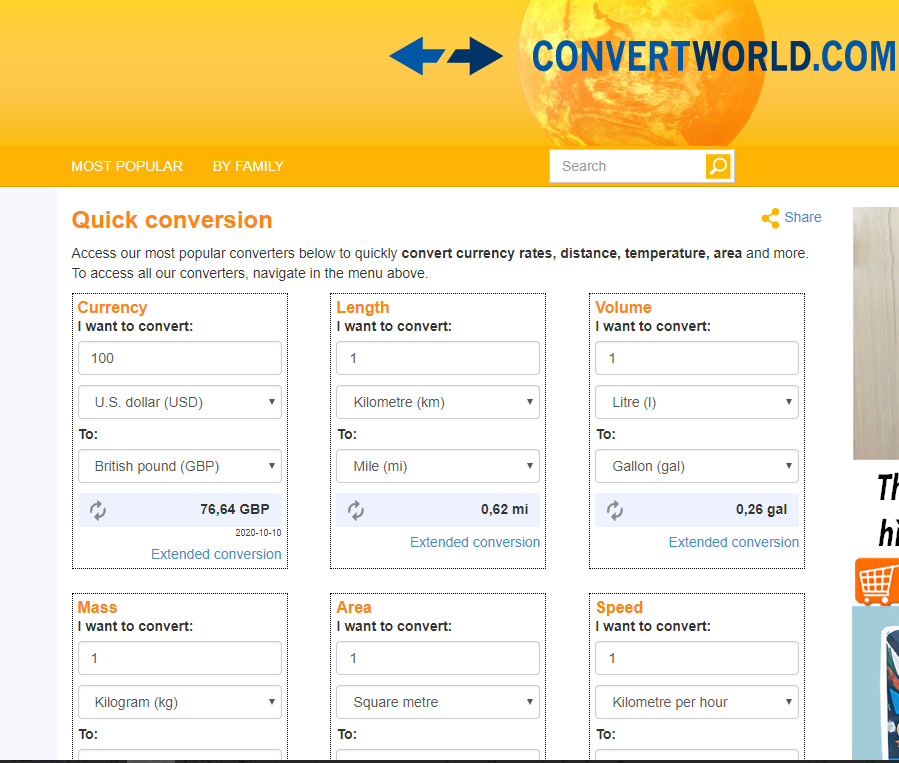The image size is (899, 763).
Task: Click the 76,64 GBP result value
Action: 234,509
